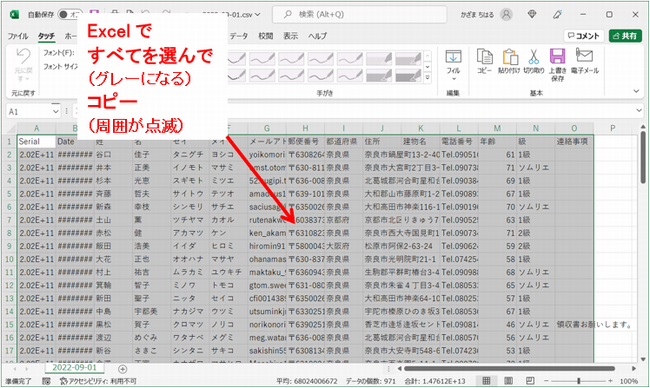Click the 元に戻す undo icon
Viewport: 650px width, 388px height.
pos(23,56)
